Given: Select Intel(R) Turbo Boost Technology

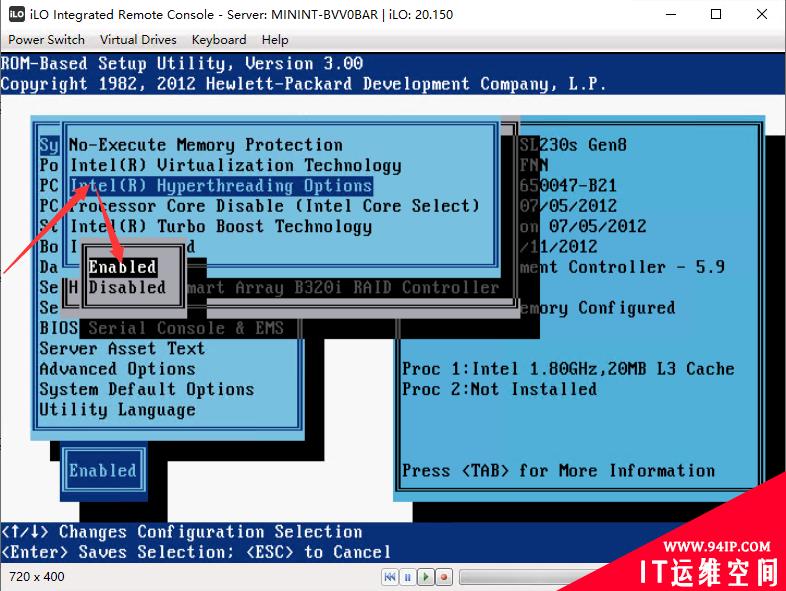Looking at the screenshot, I should (x=221, y=227).
